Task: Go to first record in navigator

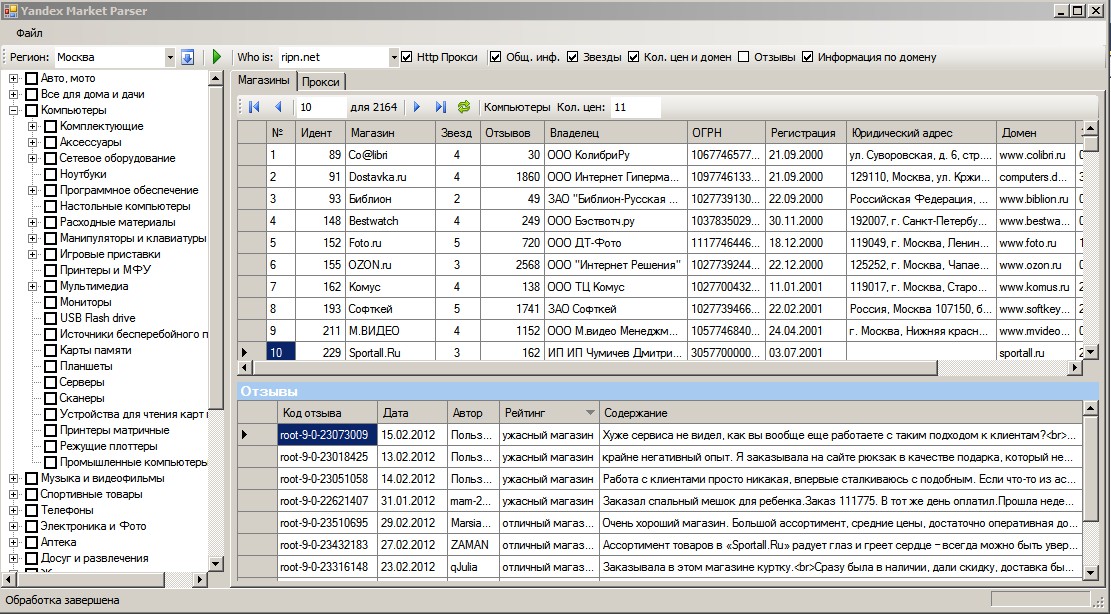Action: 254,107
